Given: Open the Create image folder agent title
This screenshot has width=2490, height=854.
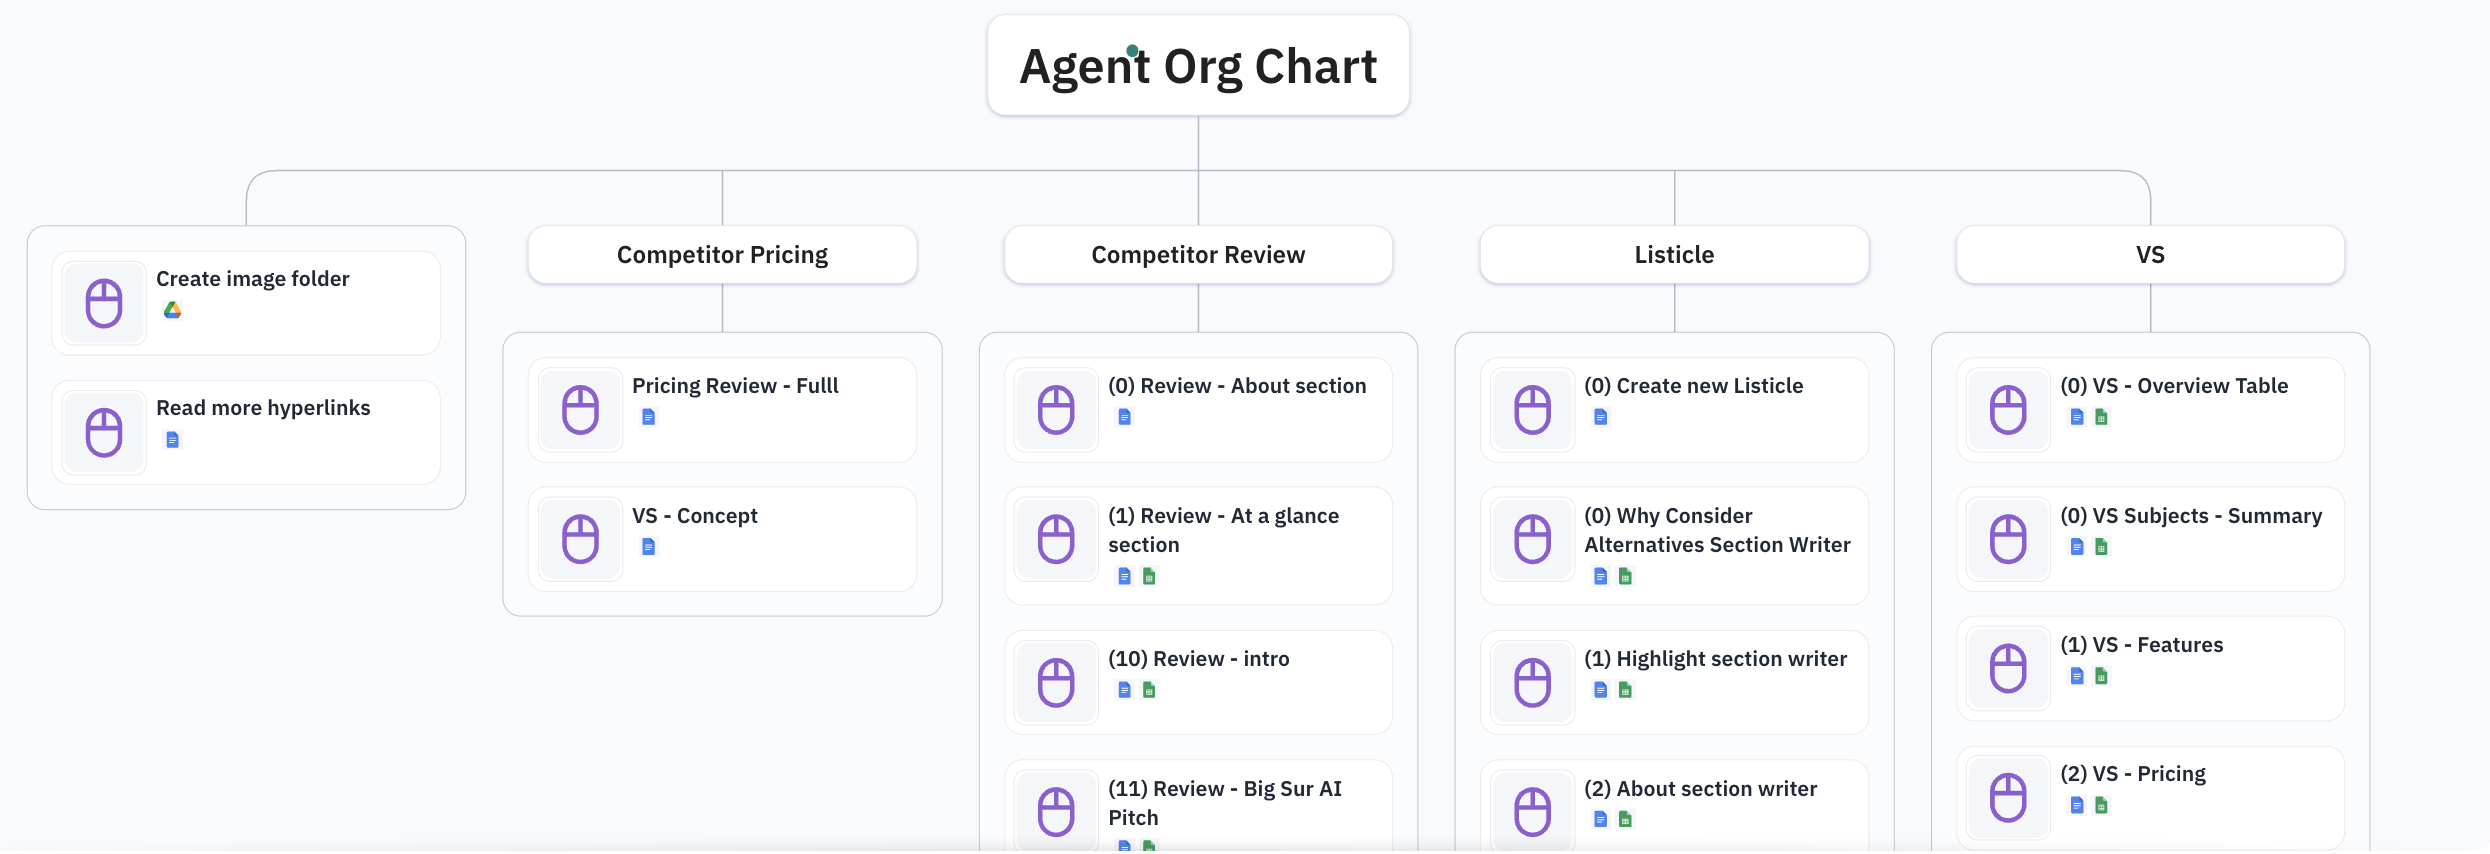Looking at the screenshot, I should (253, 279).
